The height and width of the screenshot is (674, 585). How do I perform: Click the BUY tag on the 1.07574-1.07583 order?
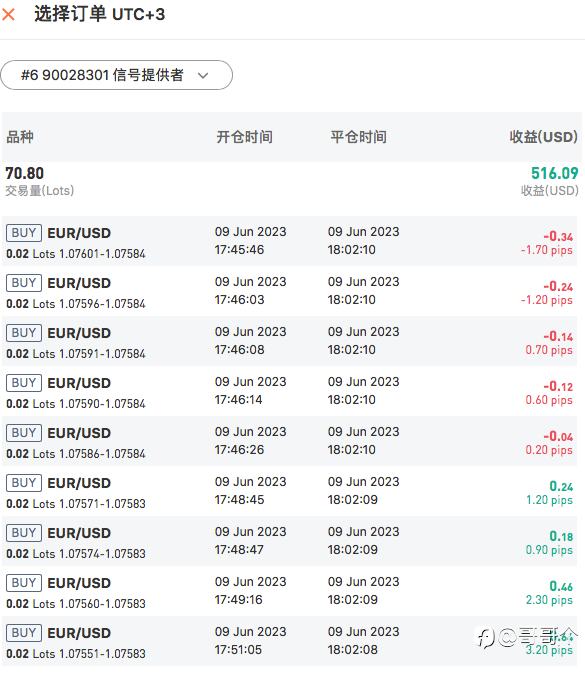click(x=24, y=533)
